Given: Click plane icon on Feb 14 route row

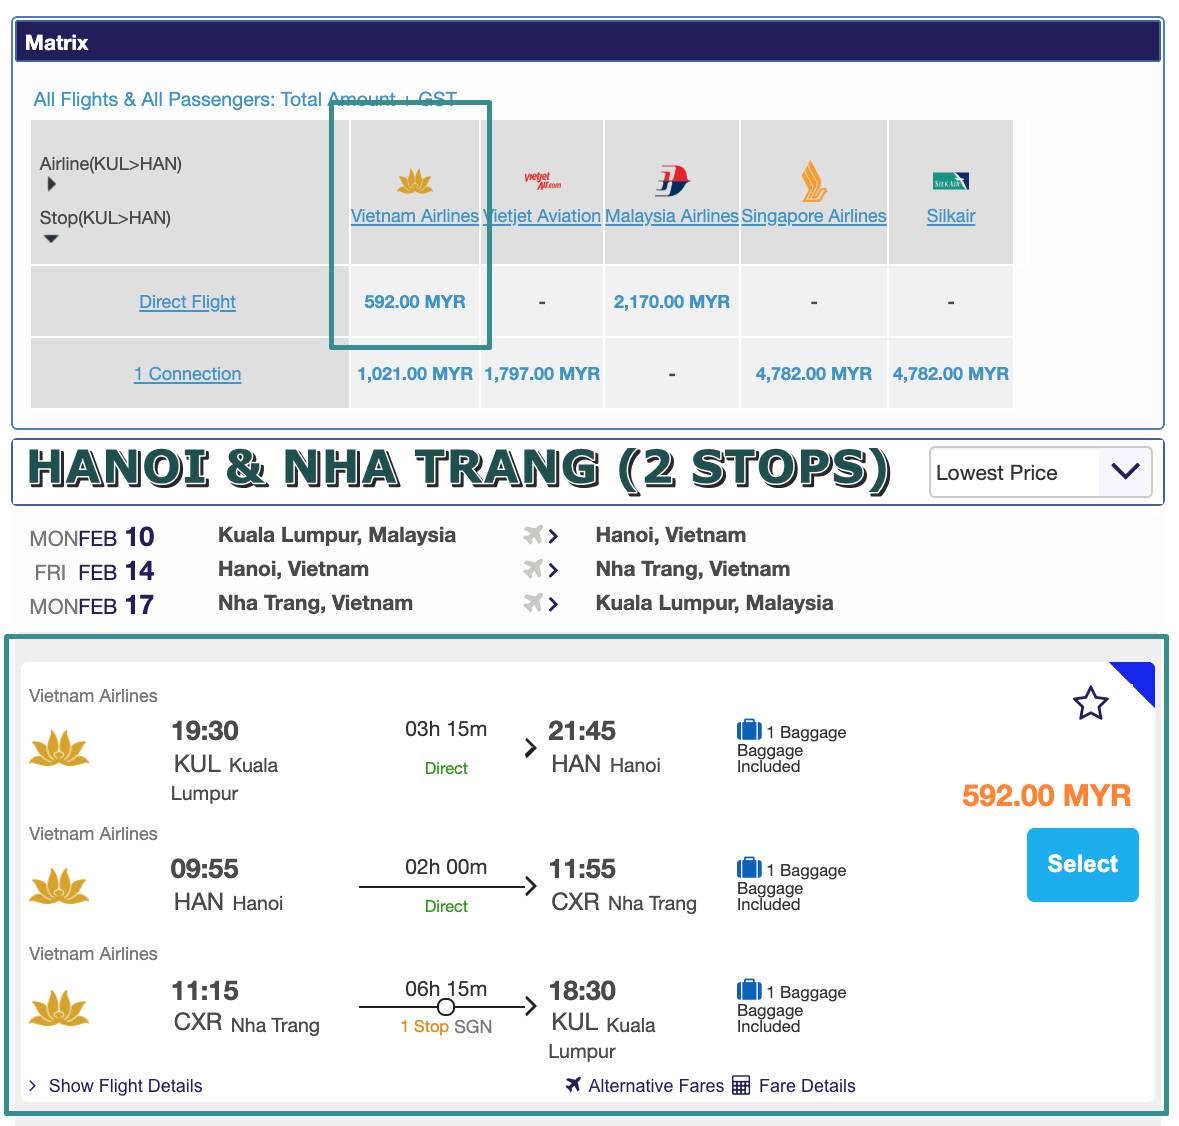Looking at the screenshot, I should pos(533,568).
